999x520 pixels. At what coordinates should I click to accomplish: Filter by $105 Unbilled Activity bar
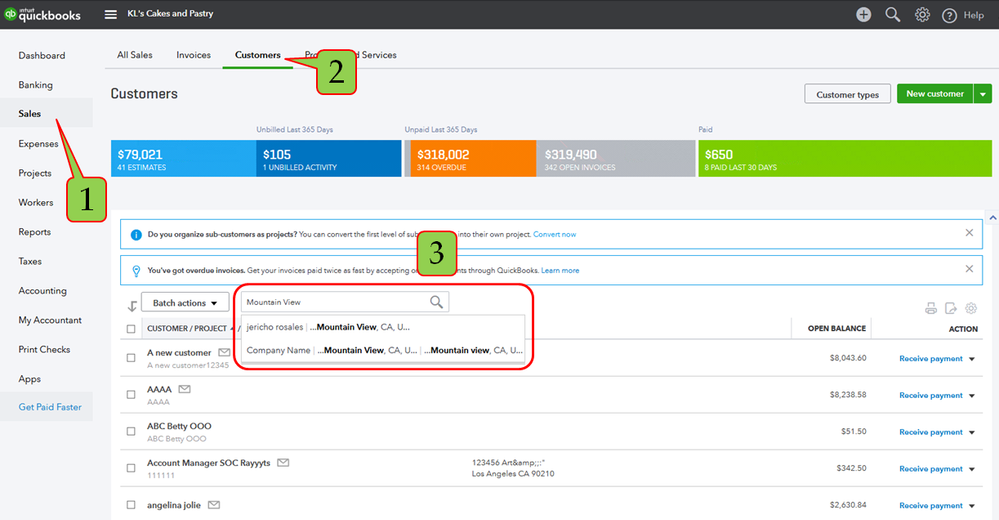329,159
